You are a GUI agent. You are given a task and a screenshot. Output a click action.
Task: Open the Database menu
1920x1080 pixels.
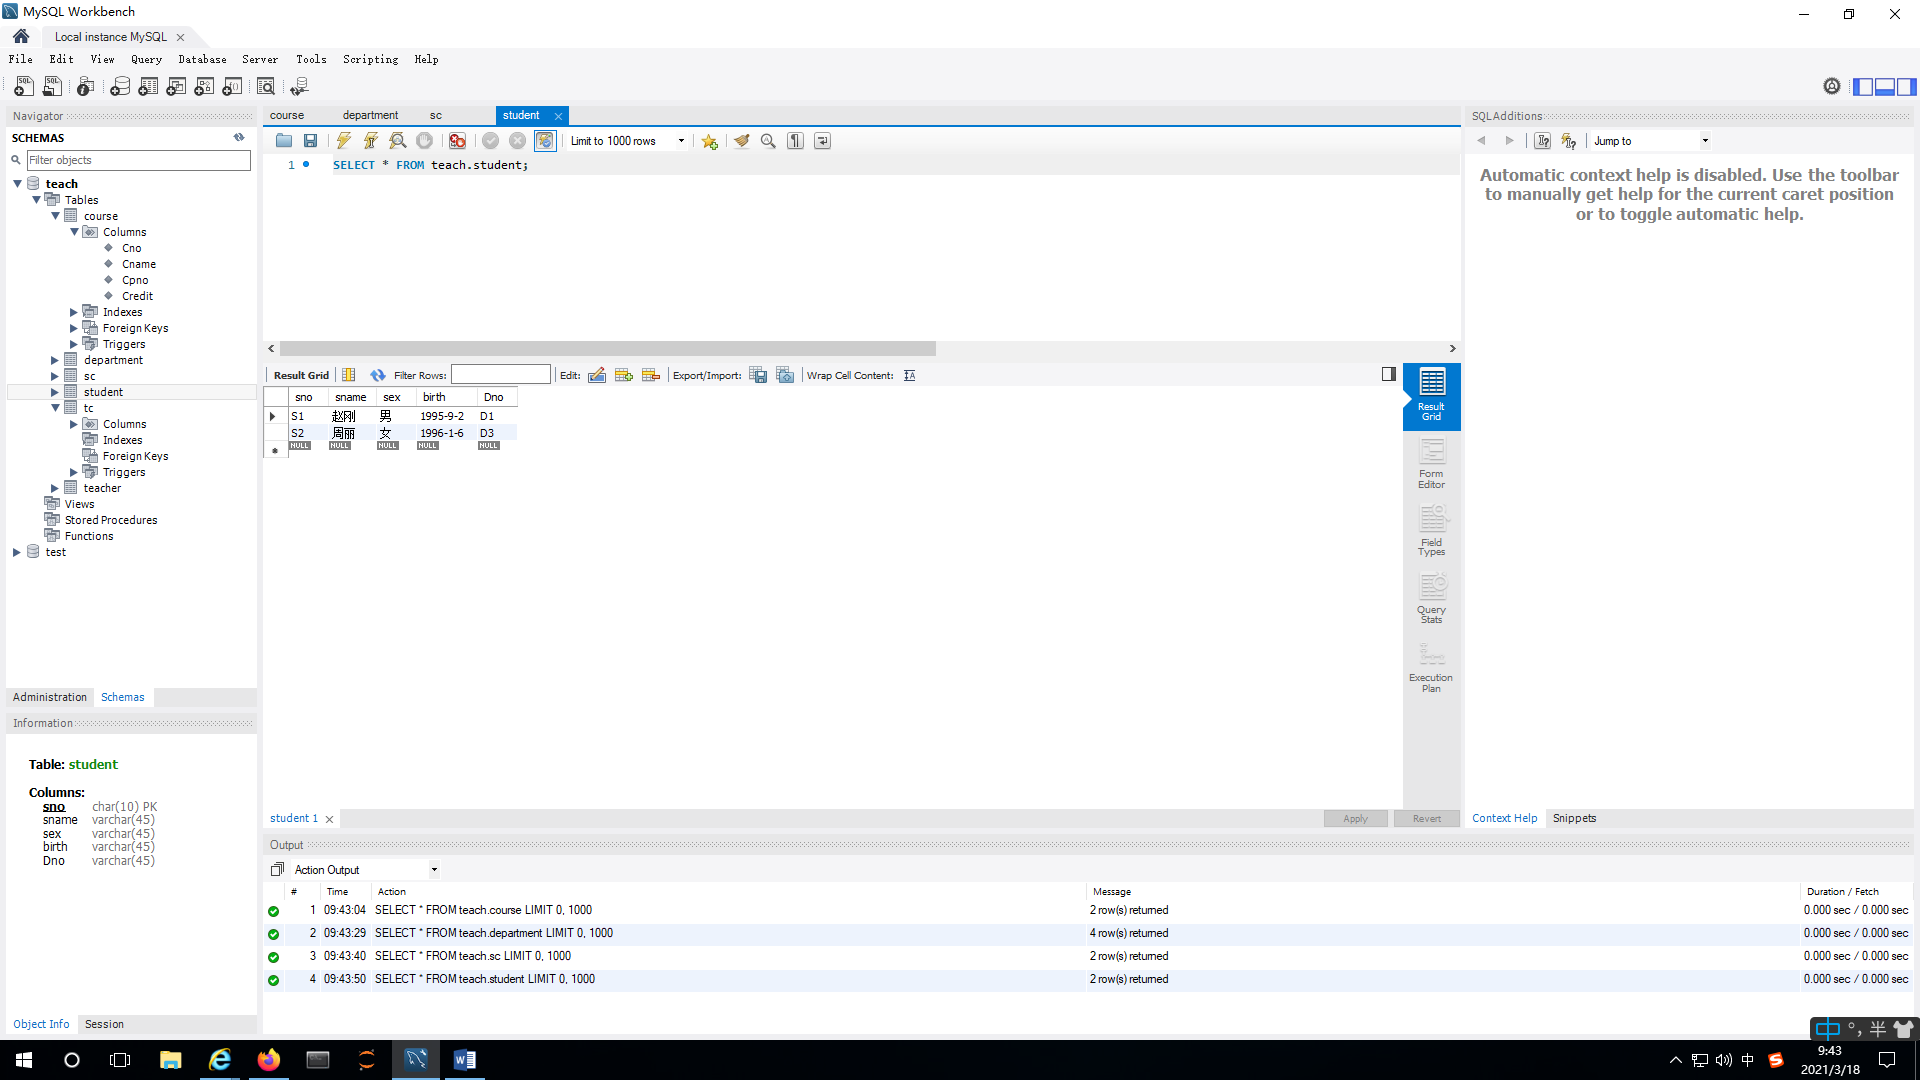pos(202,59)
